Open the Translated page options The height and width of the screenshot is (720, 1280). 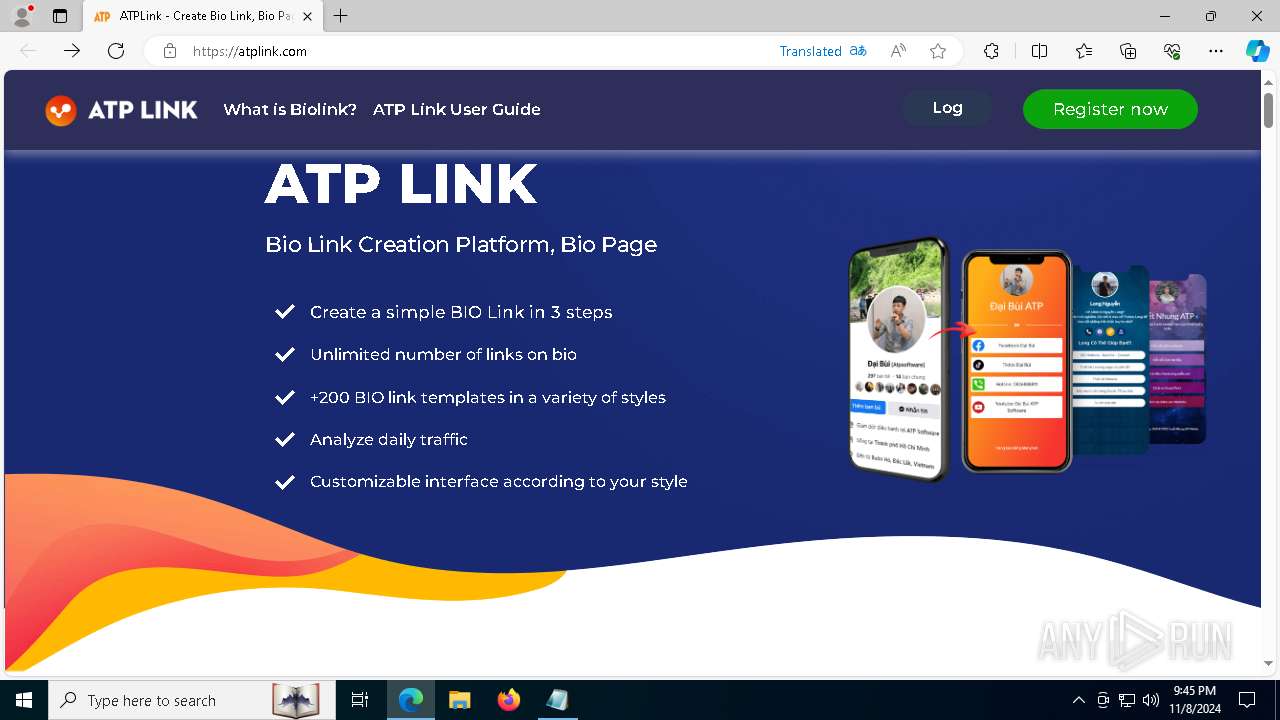click(x=823, y=51)
